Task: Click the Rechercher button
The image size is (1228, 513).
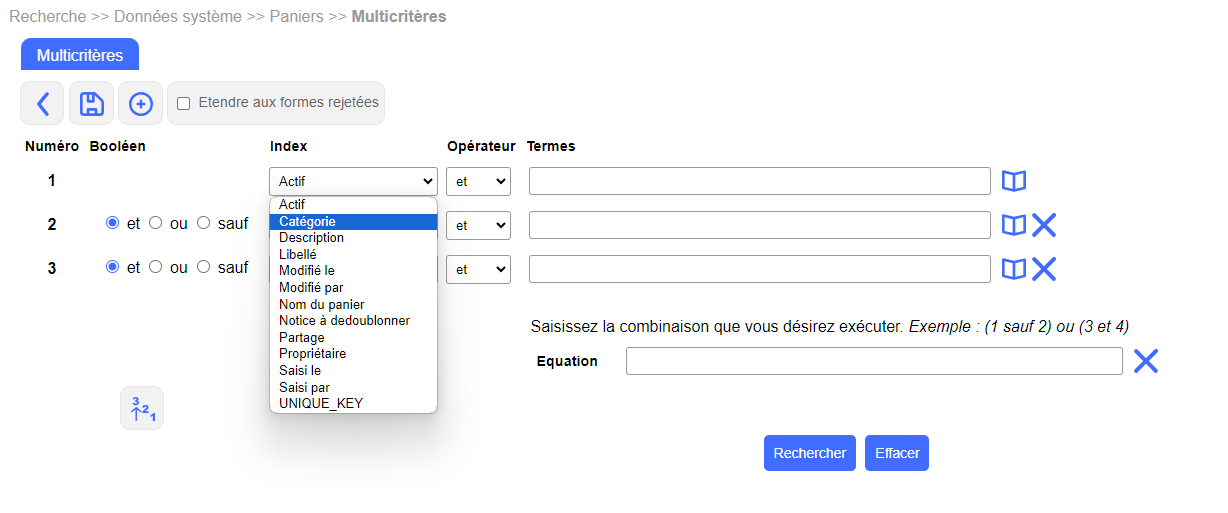Action: (810, 453)
